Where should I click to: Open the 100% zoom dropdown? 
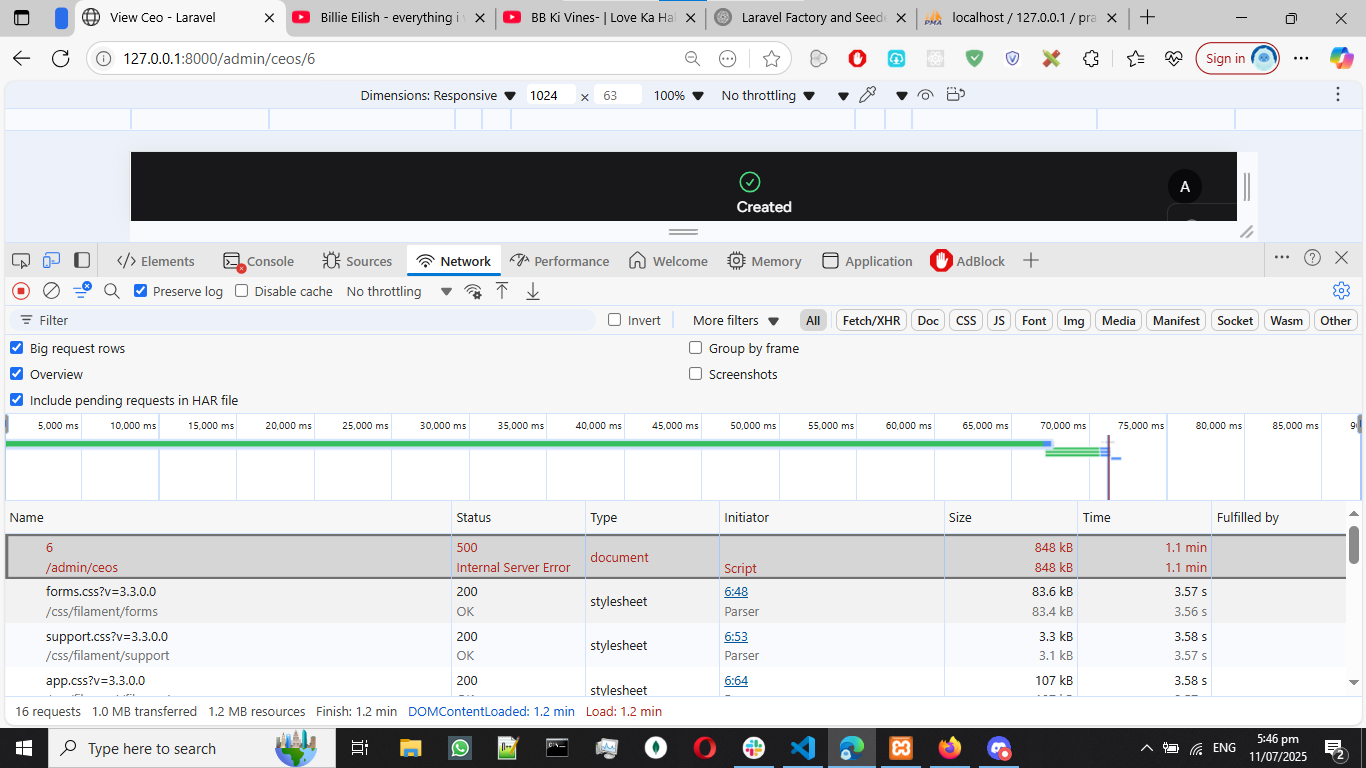[679, 96]
